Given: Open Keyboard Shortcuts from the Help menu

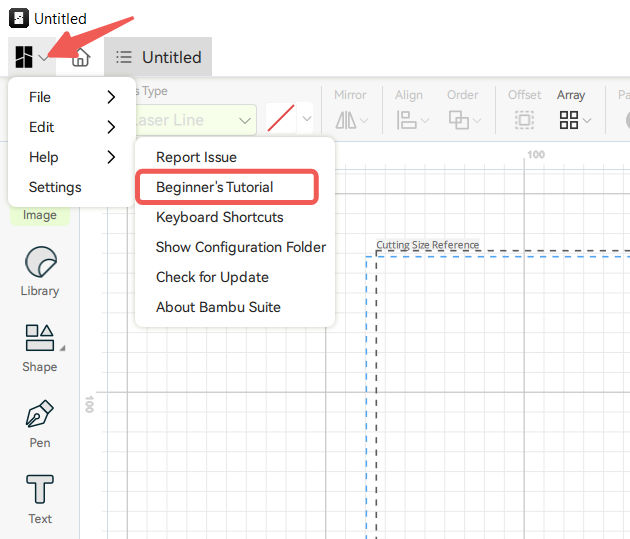Looking at the screenshot, I should [235, 217].
